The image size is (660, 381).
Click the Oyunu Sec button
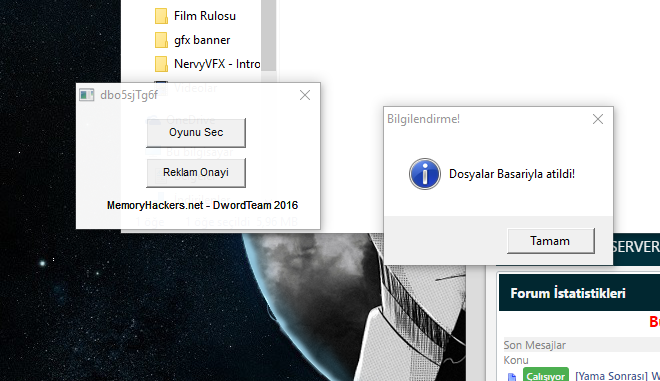click(196, 133)
